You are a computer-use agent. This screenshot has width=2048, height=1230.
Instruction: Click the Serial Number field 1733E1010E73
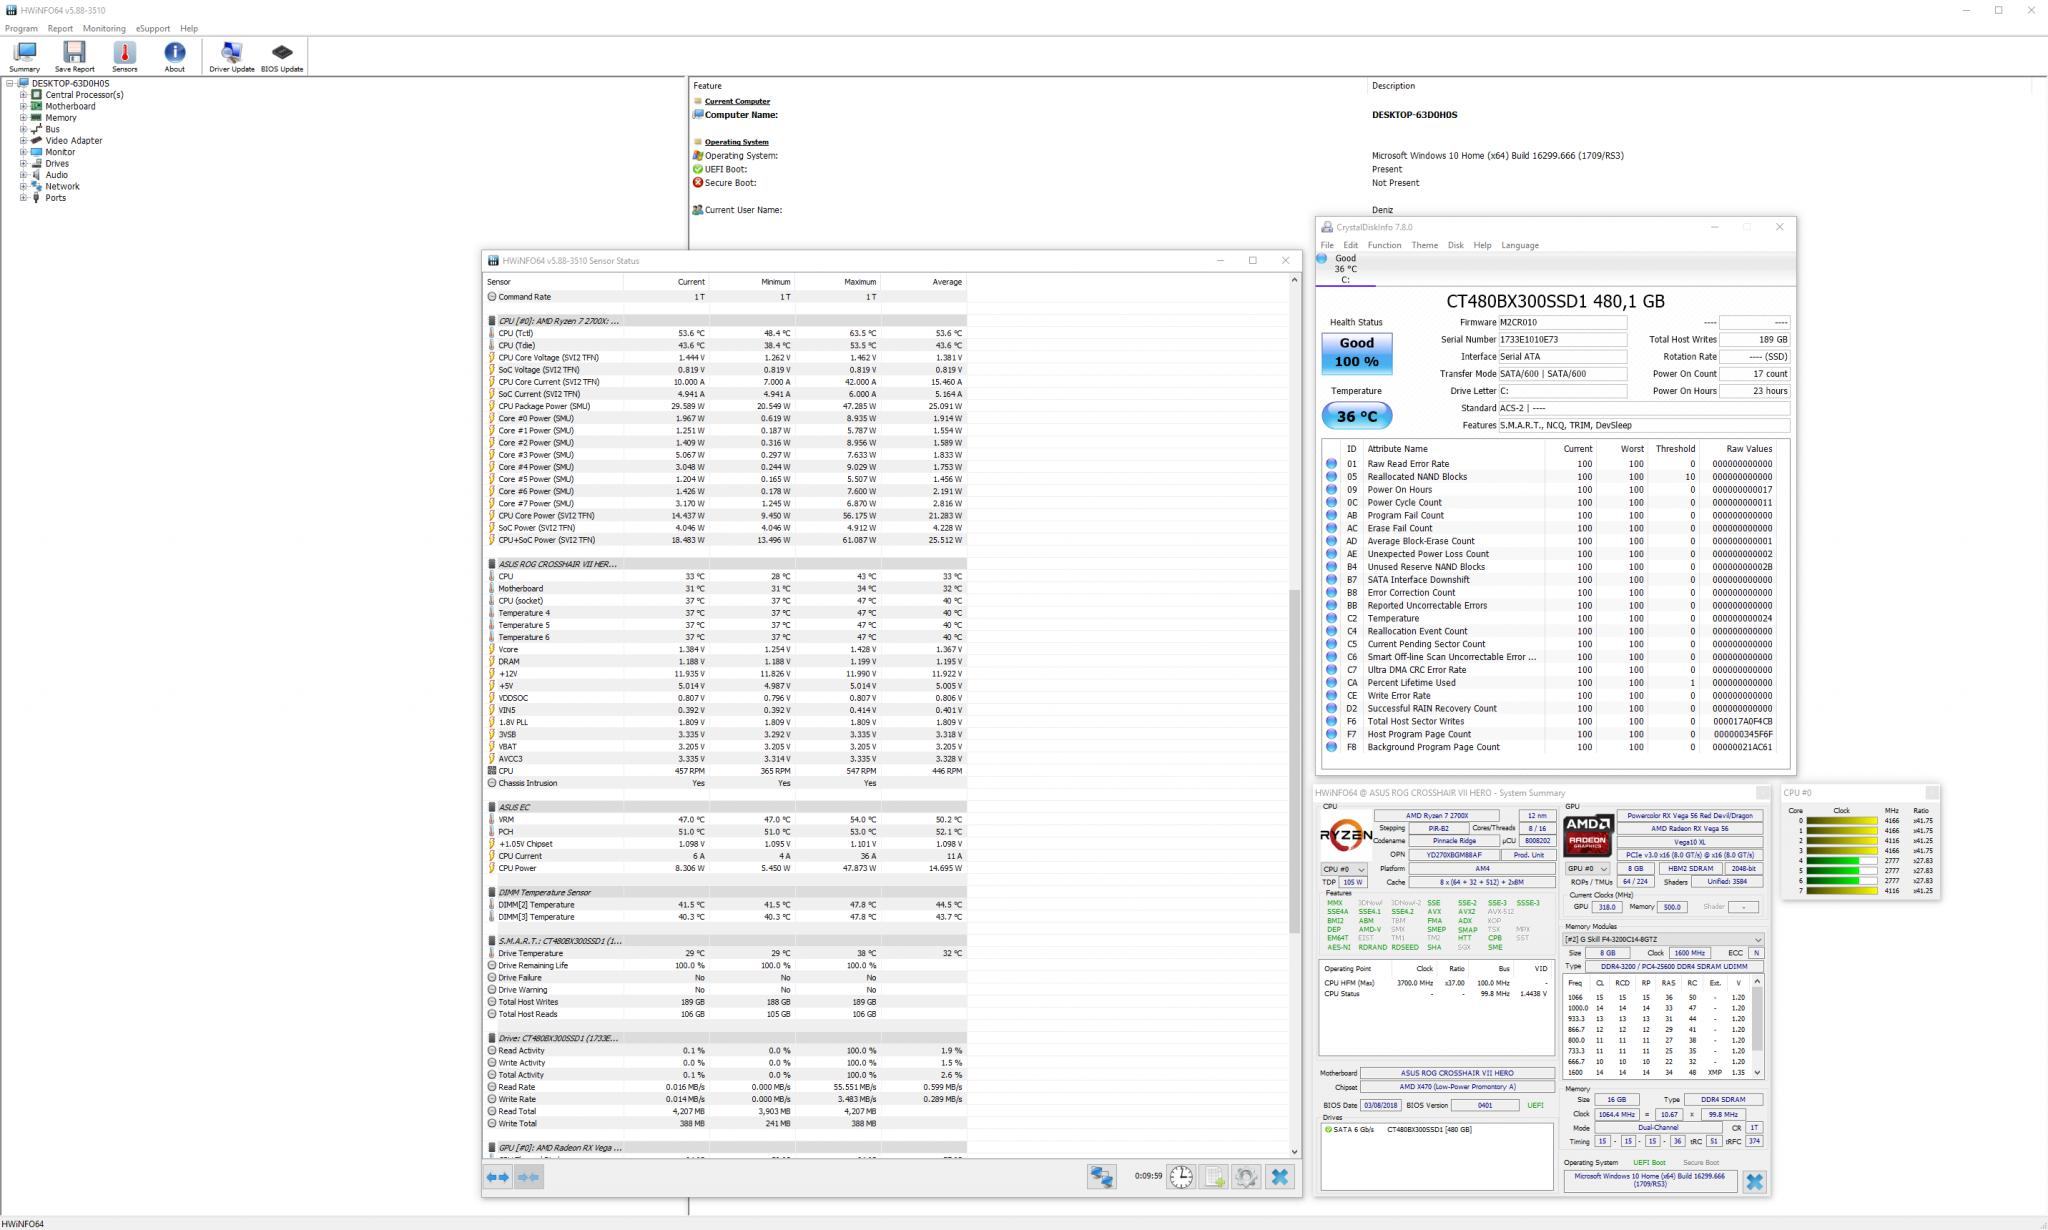pos(1561,340)
